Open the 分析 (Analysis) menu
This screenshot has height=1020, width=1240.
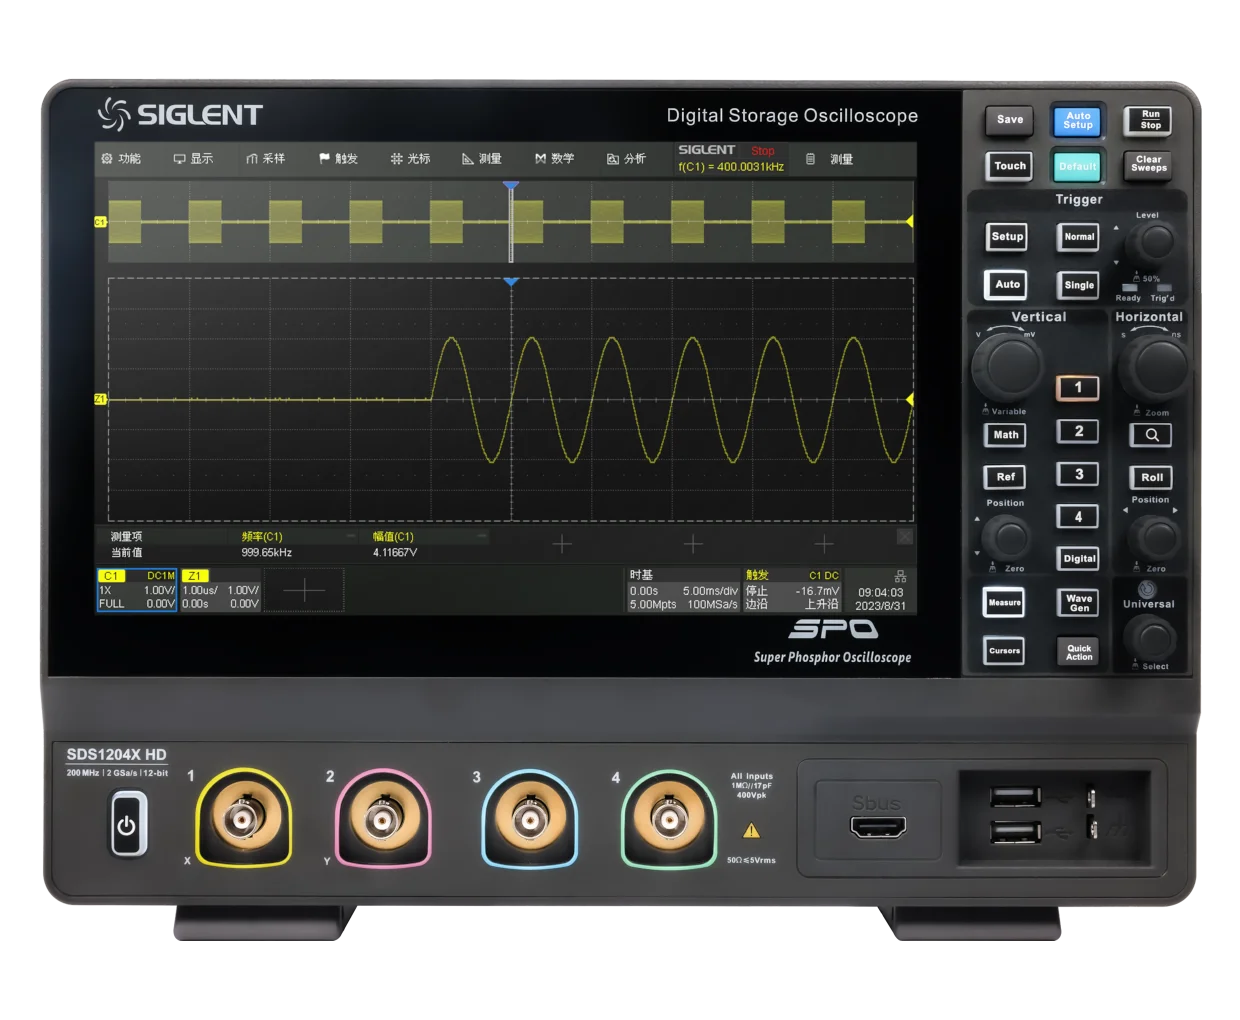coord(626,159)
